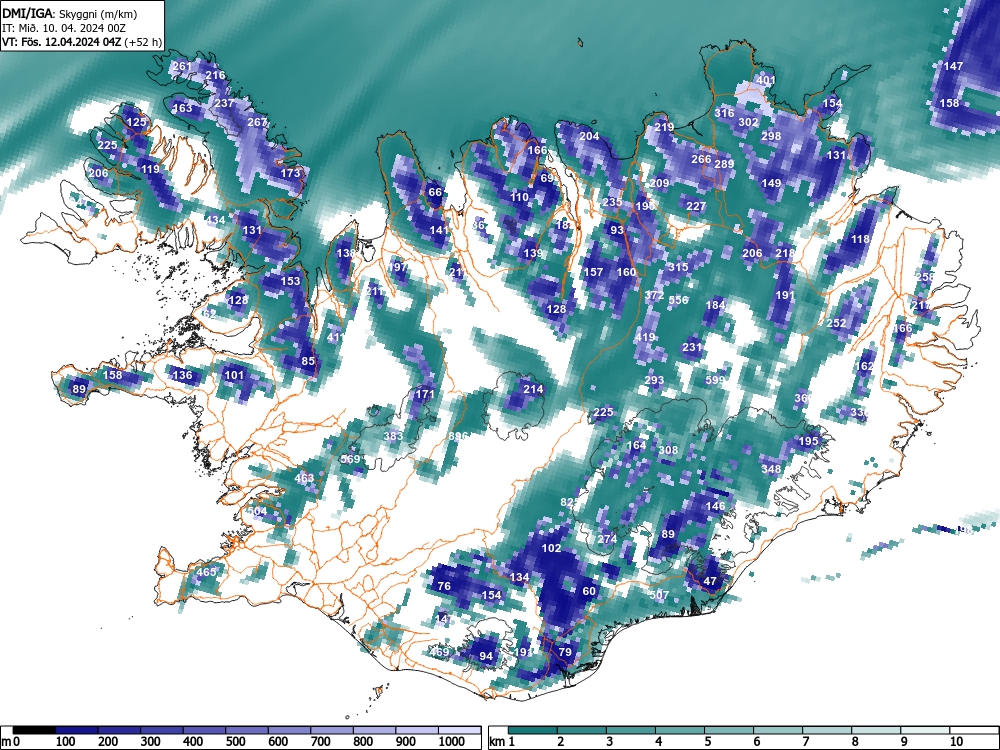
Task: Click legend segment between 5 and 6 km
Action: click(x=729, y=731)
